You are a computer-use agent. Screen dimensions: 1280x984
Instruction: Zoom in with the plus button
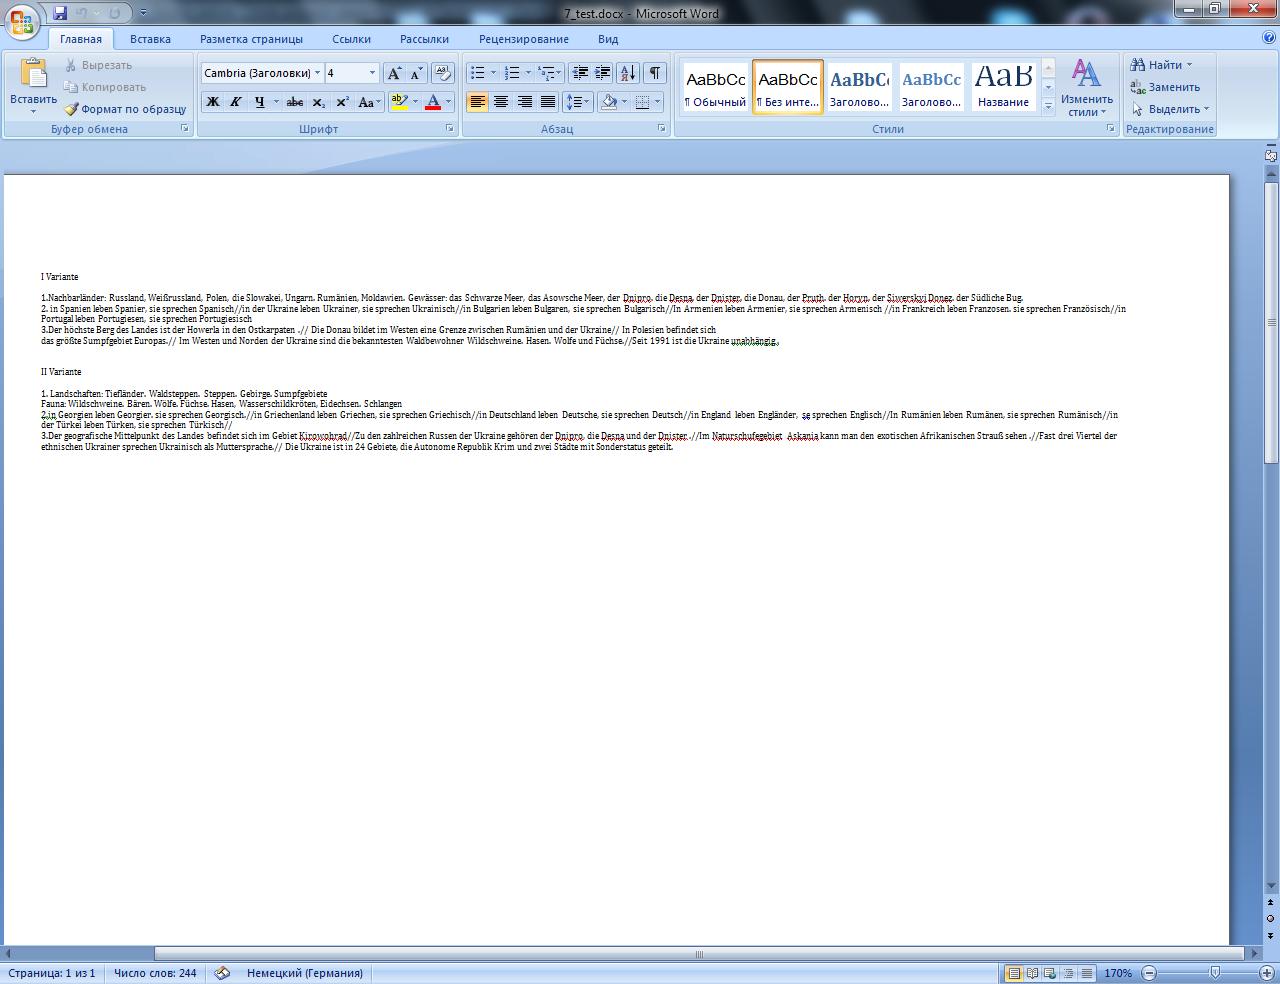point(1267,973)
